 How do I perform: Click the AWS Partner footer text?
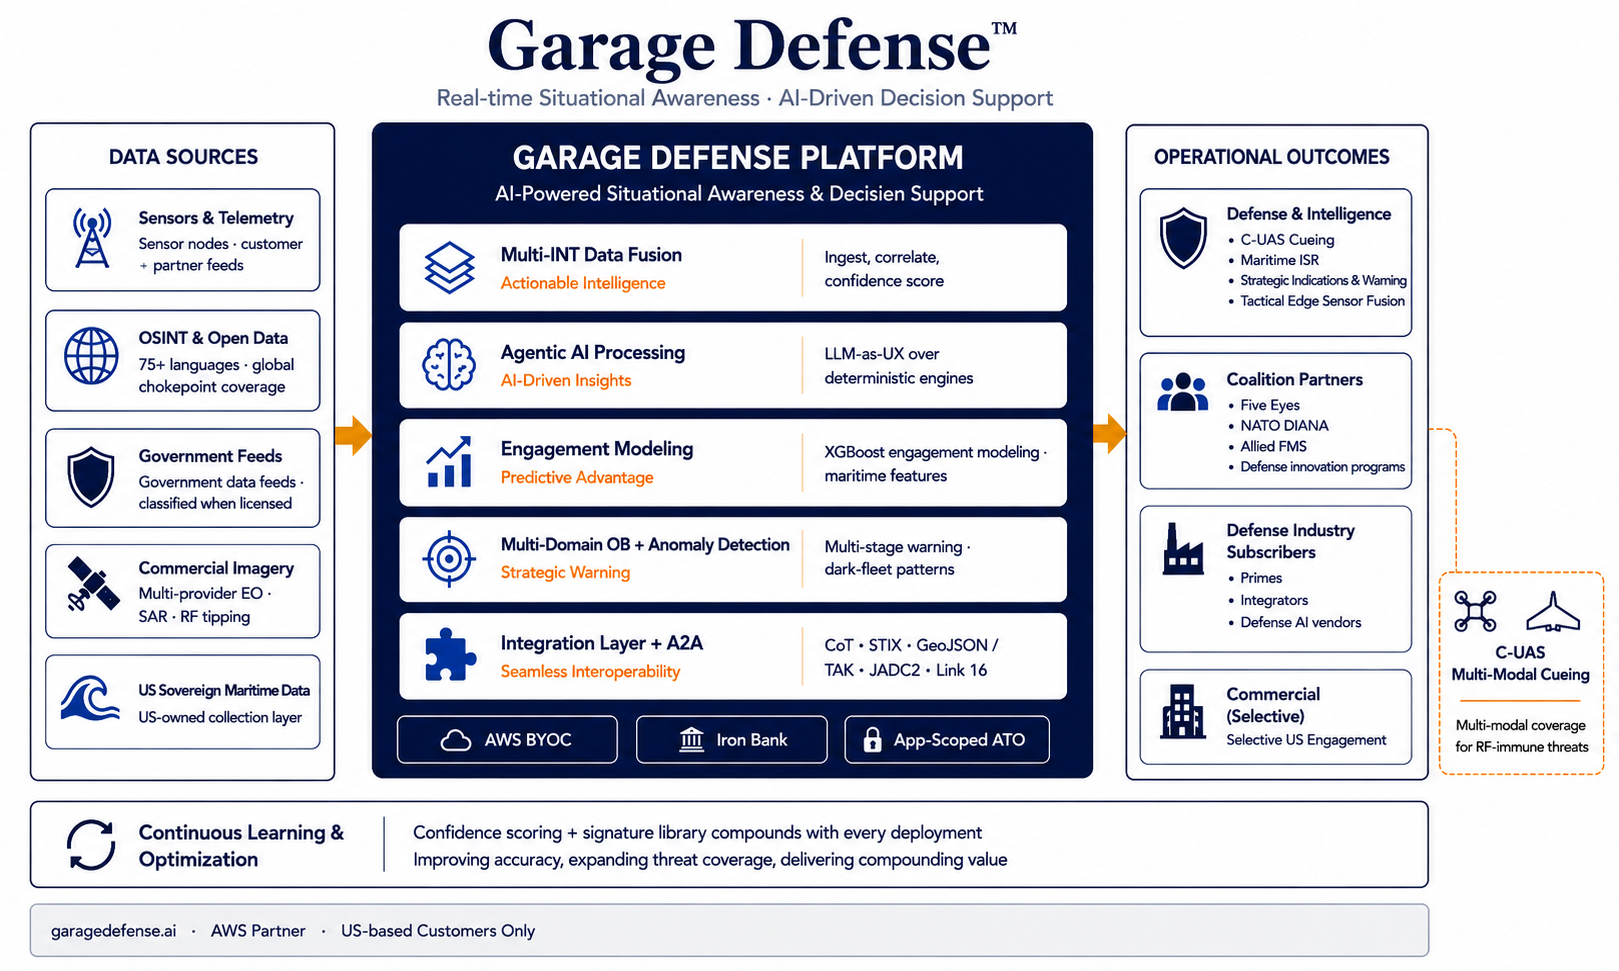click(x=258, y=931)
